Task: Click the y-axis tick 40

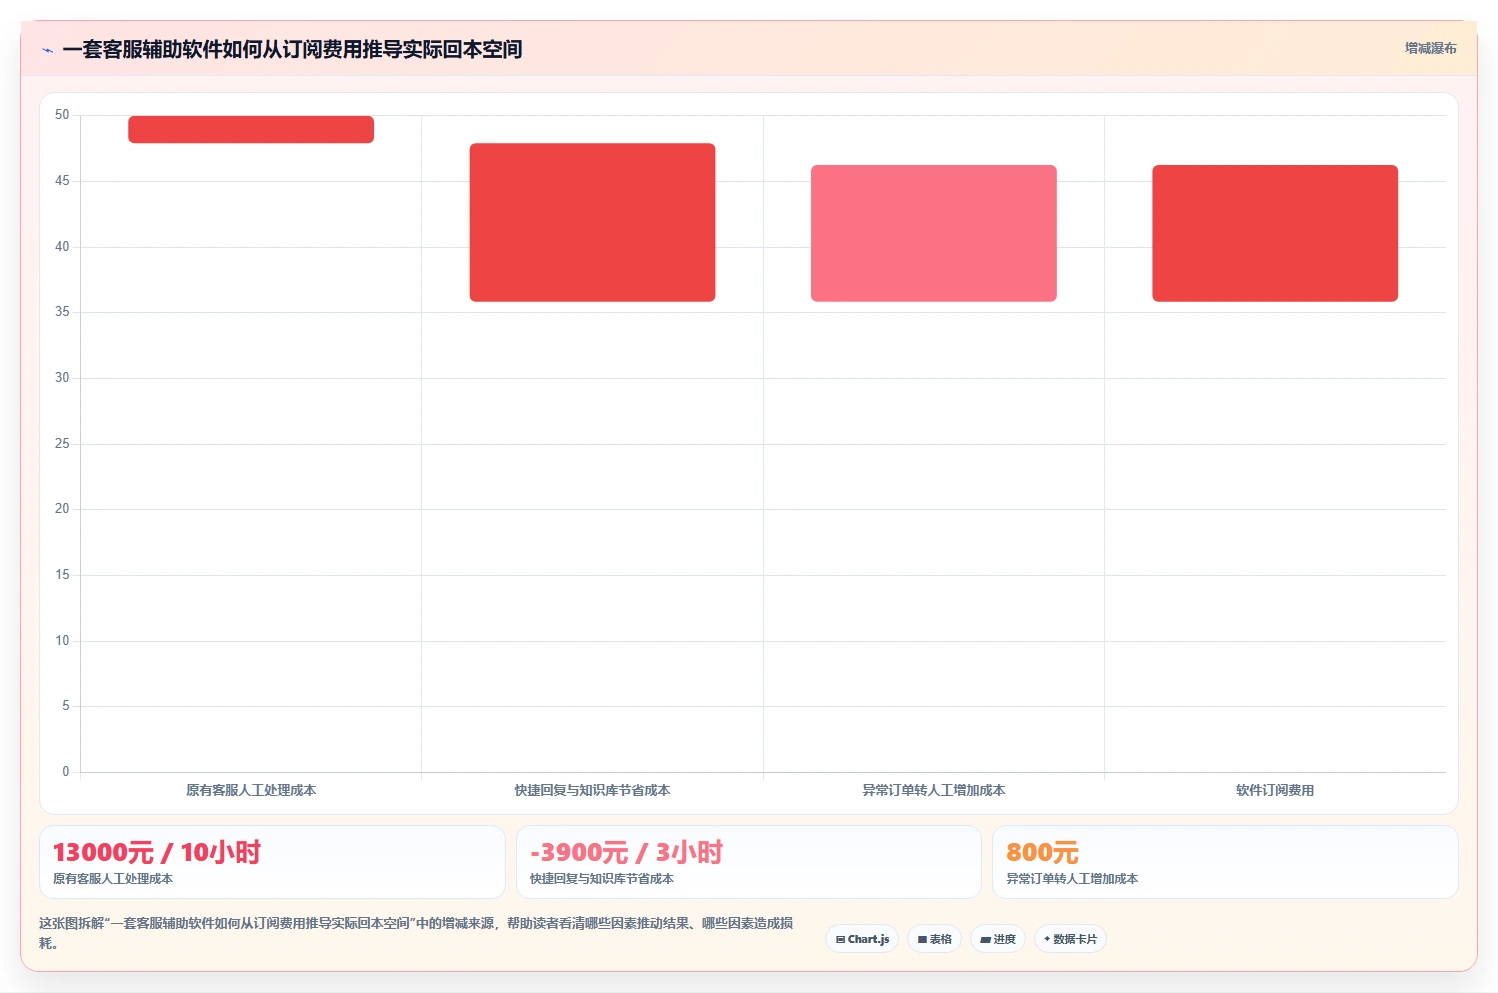Action: click(62, 247)
